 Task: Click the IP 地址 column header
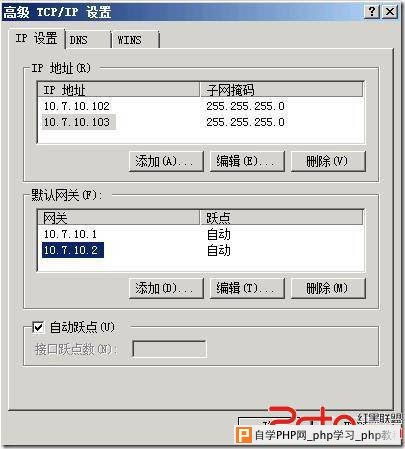tap(119, 90)
